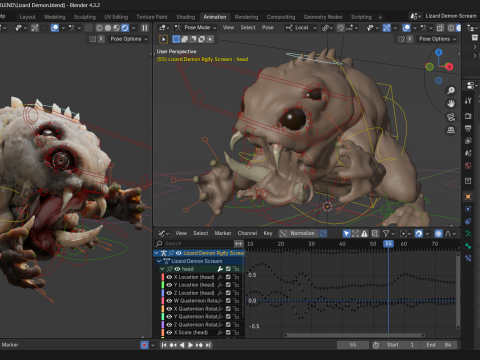Open the graph editor type dropdown

163,233
